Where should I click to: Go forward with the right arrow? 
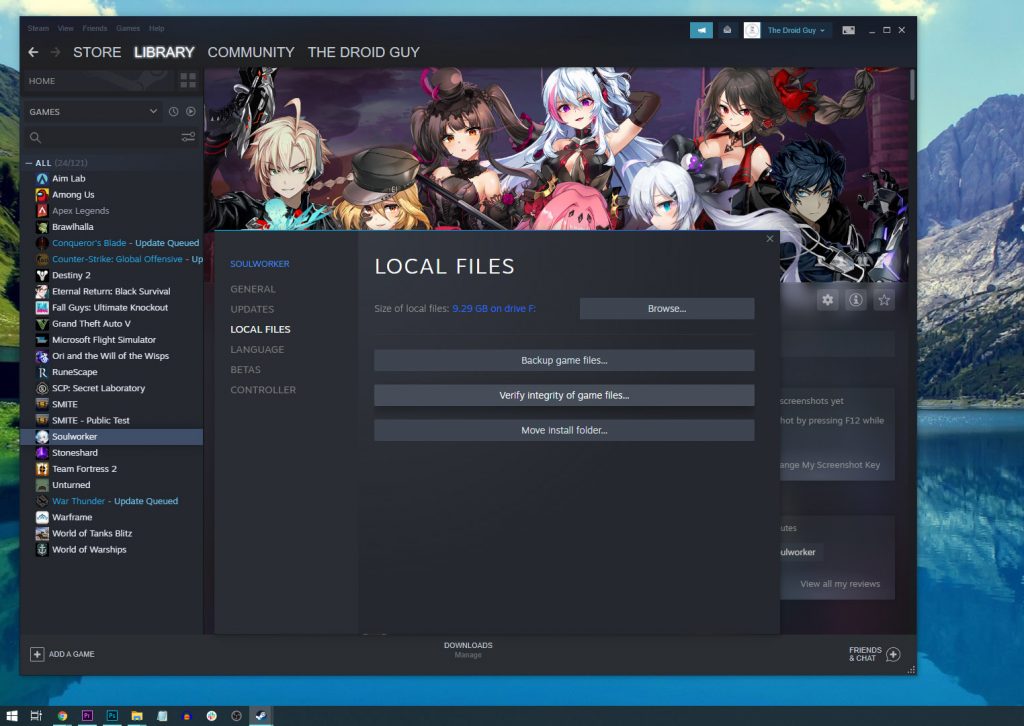pyautogui.click(x=56, y=52)
